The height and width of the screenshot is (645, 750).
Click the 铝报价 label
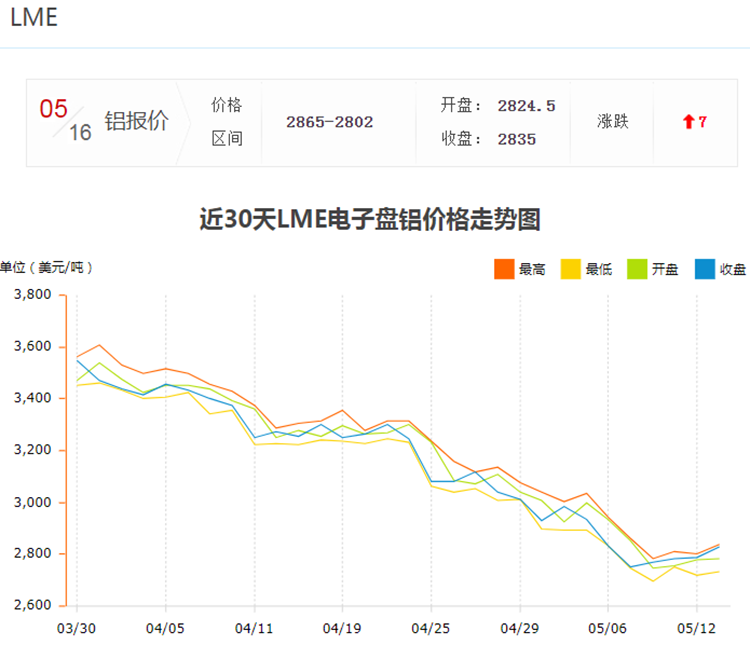(x=136, y=122)
